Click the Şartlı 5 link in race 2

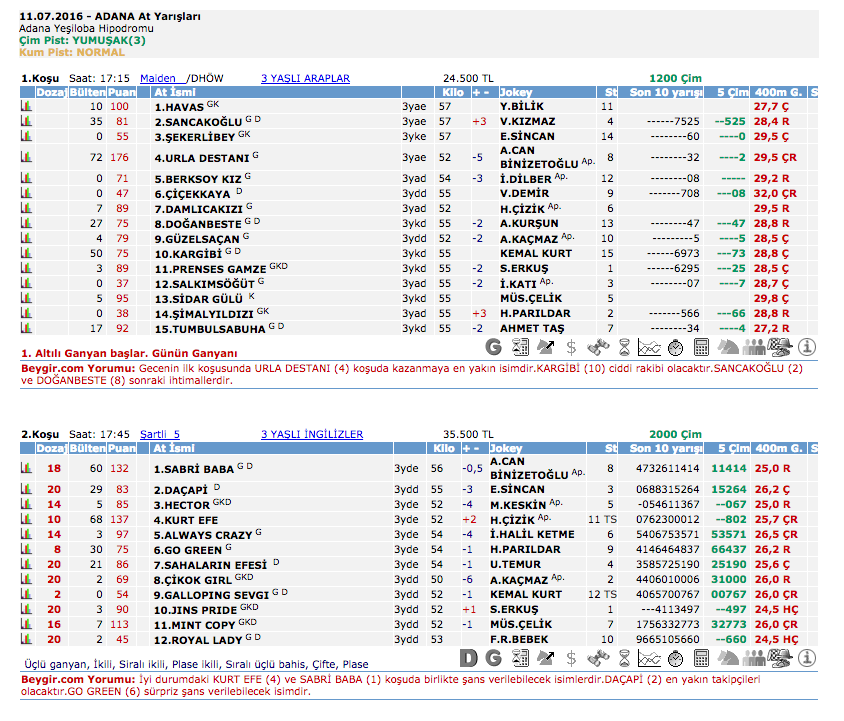point(160,435)
